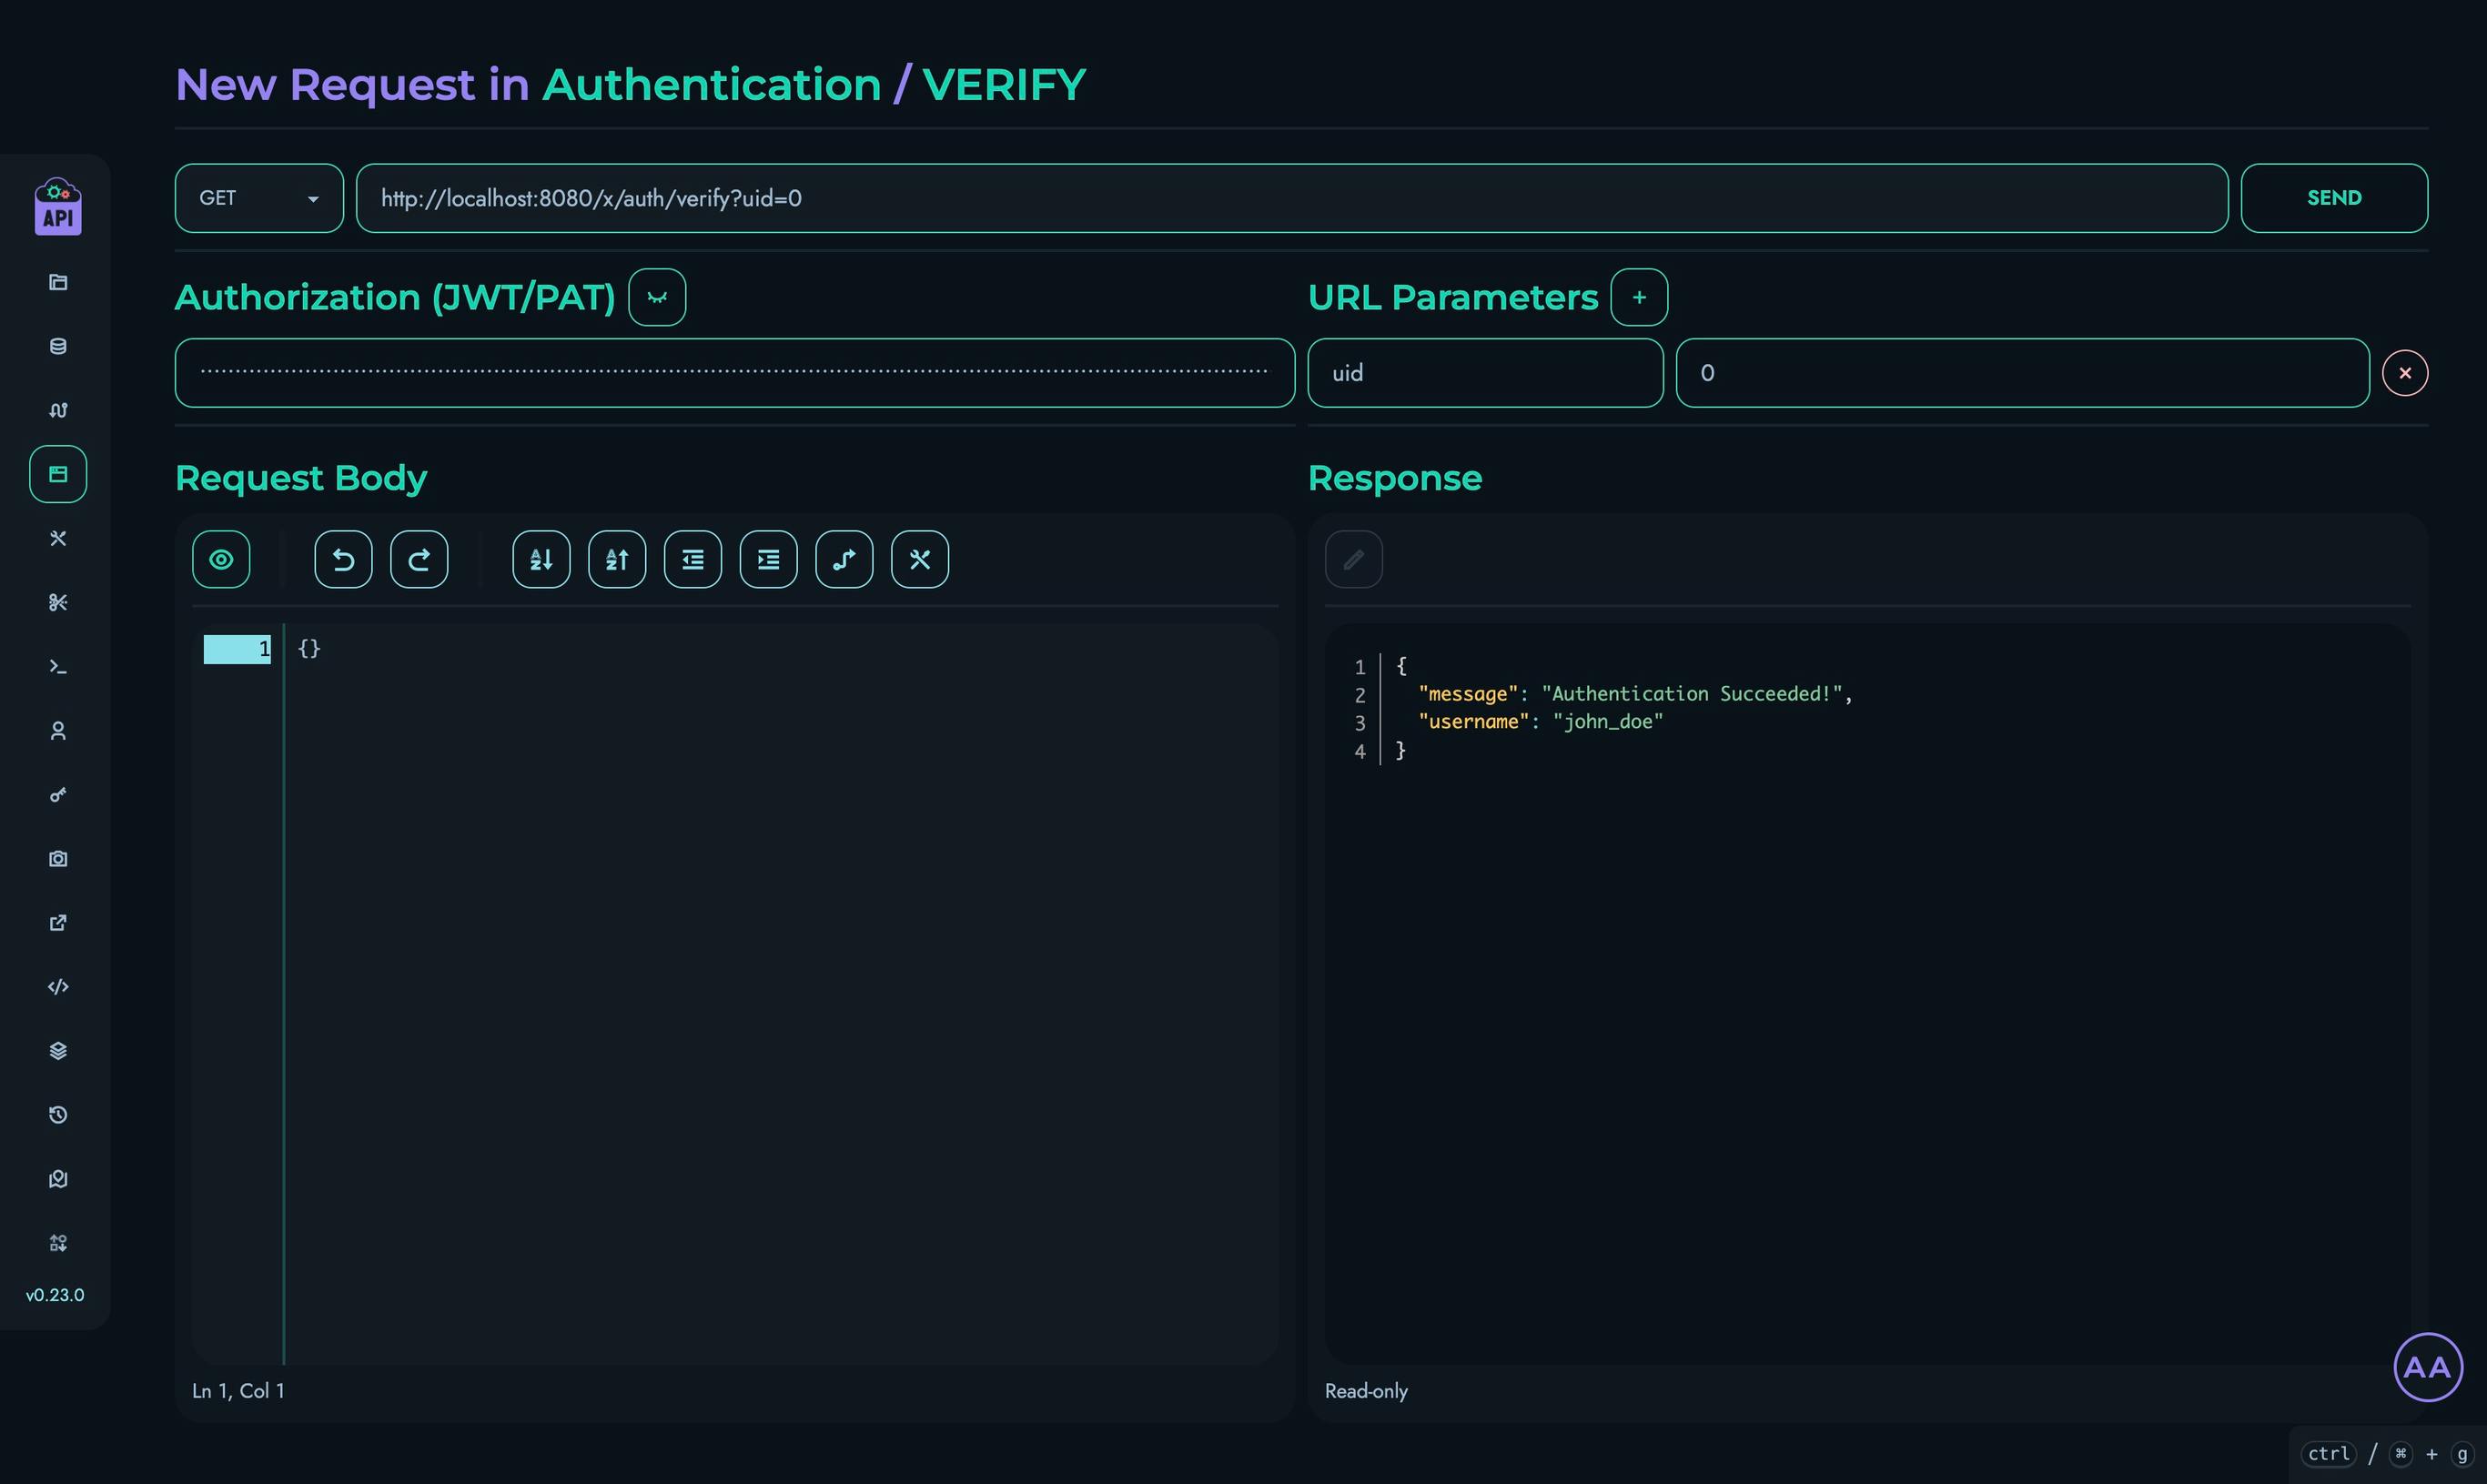
Task: Open the history clock icon in sidebar
Action: (58, 1115)
